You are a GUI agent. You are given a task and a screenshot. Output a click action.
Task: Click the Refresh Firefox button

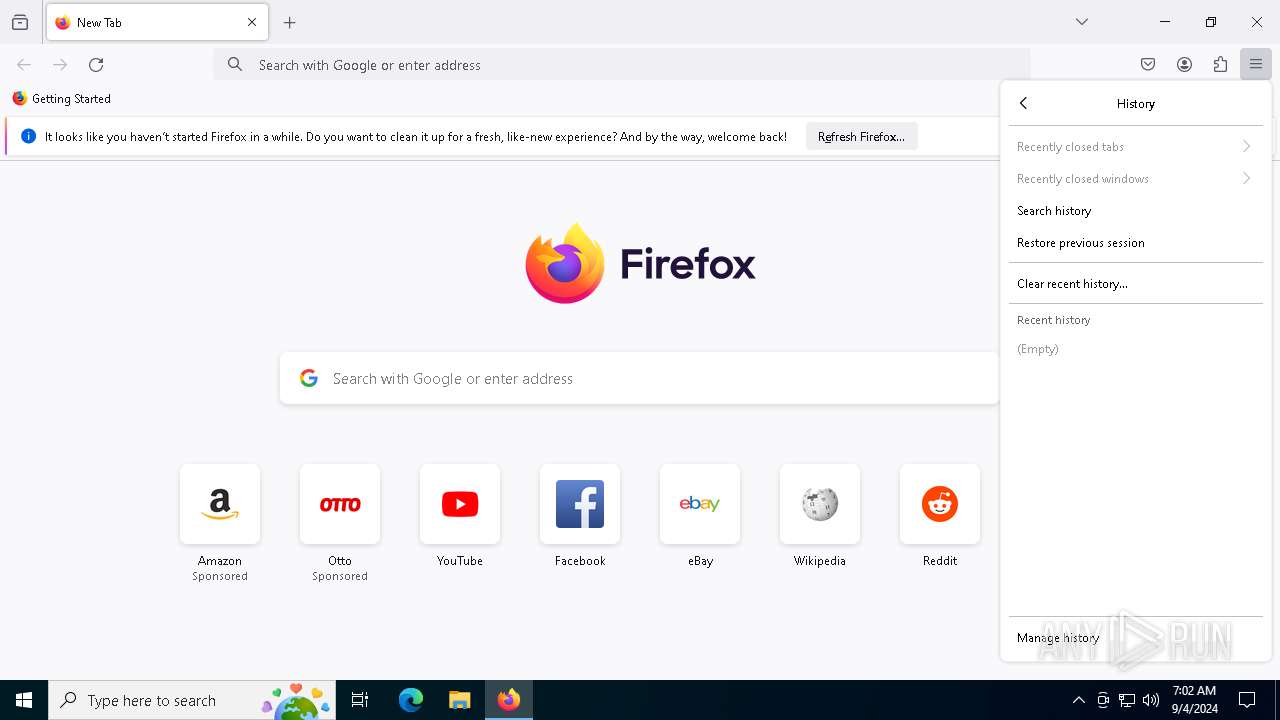click(x=861, y=137)
